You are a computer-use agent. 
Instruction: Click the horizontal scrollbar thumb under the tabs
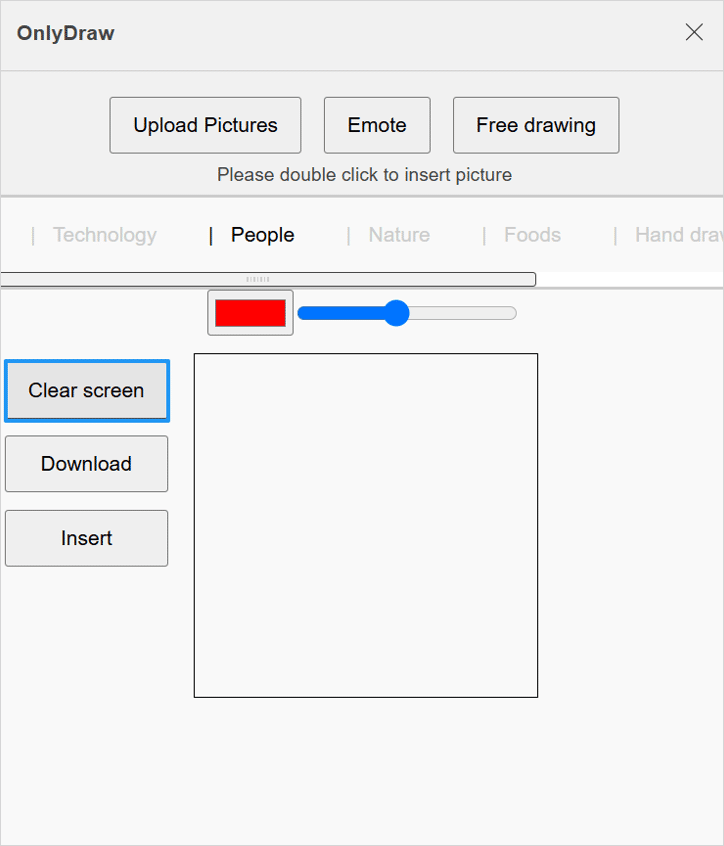pos(268,279)
